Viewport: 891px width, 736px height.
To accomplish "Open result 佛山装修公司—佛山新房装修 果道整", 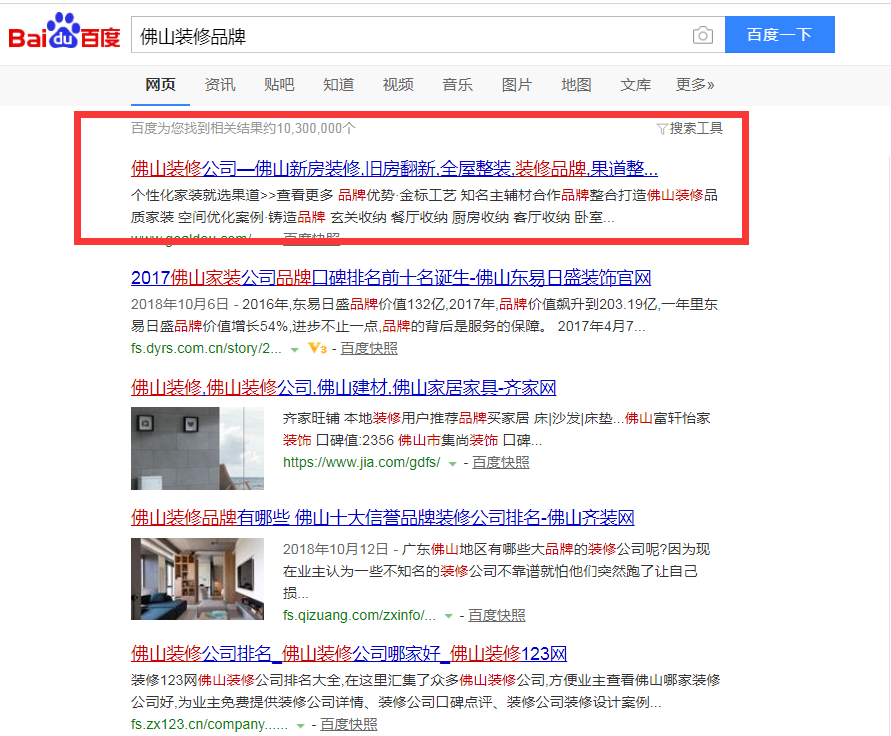I will point(394,169).
